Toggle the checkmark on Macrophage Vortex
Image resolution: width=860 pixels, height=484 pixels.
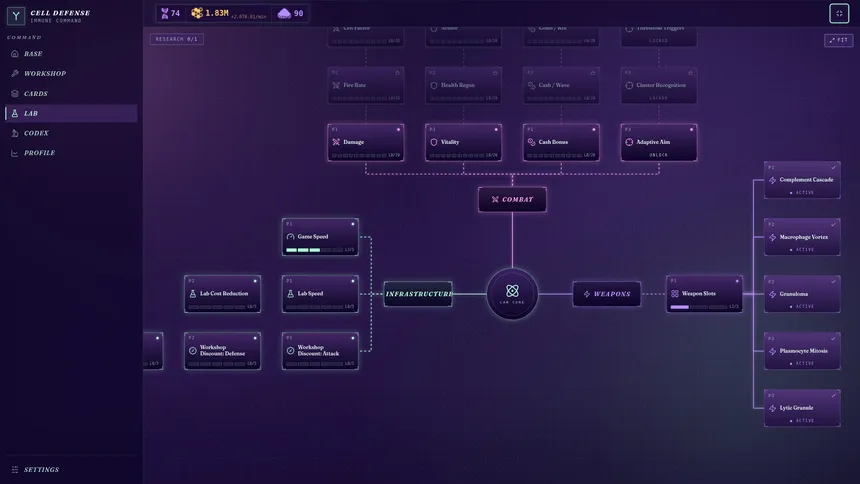click(x=834, y=224)
